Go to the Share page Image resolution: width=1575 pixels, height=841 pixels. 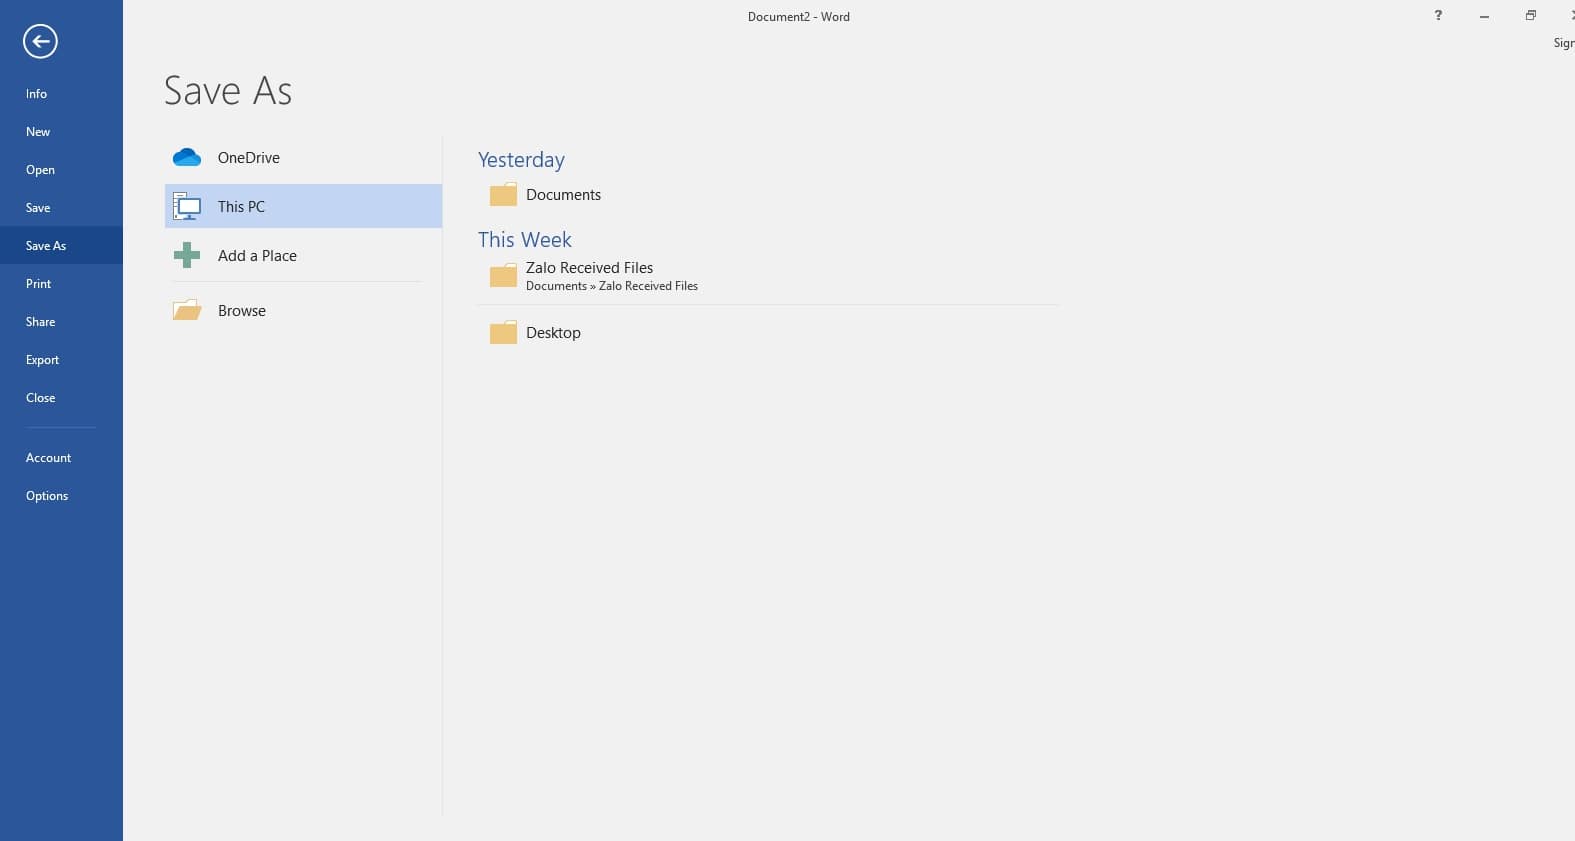tap(61, 322)
